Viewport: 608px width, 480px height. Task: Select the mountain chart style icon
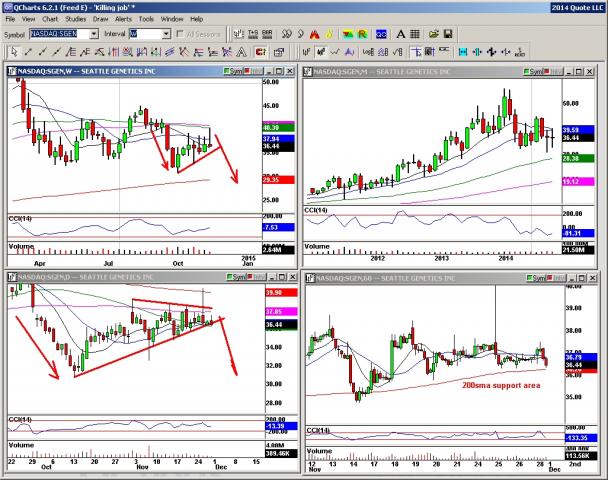pyautogui.click(x=349, y=52)
